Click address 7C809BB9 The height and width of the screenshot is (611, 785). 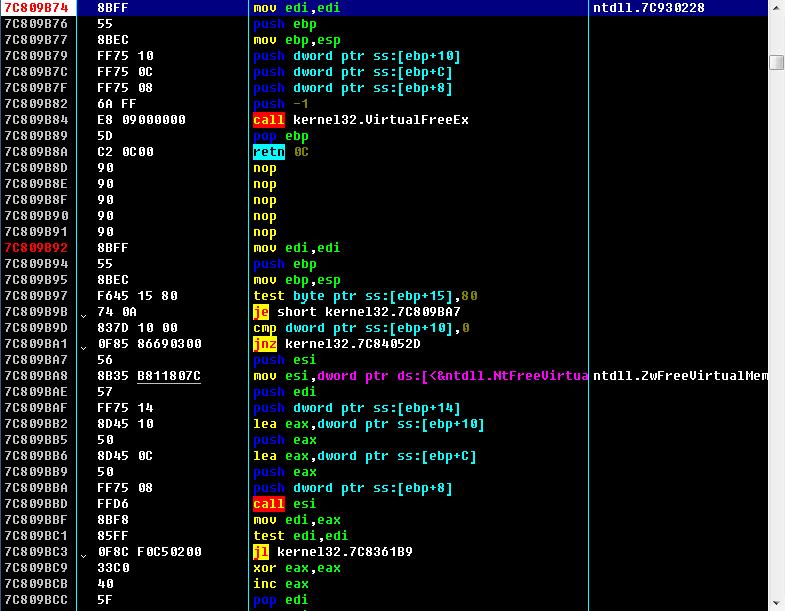pos(36,472)
